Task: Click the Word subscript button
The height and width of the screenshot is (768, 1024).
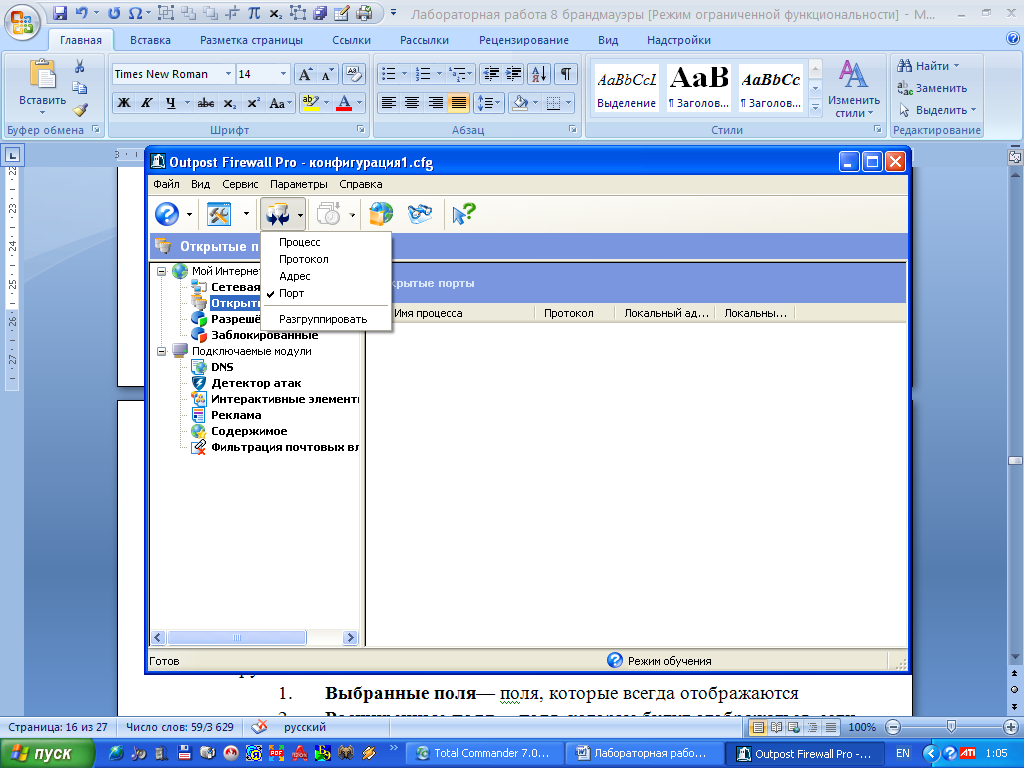Action: coord(229,103)
